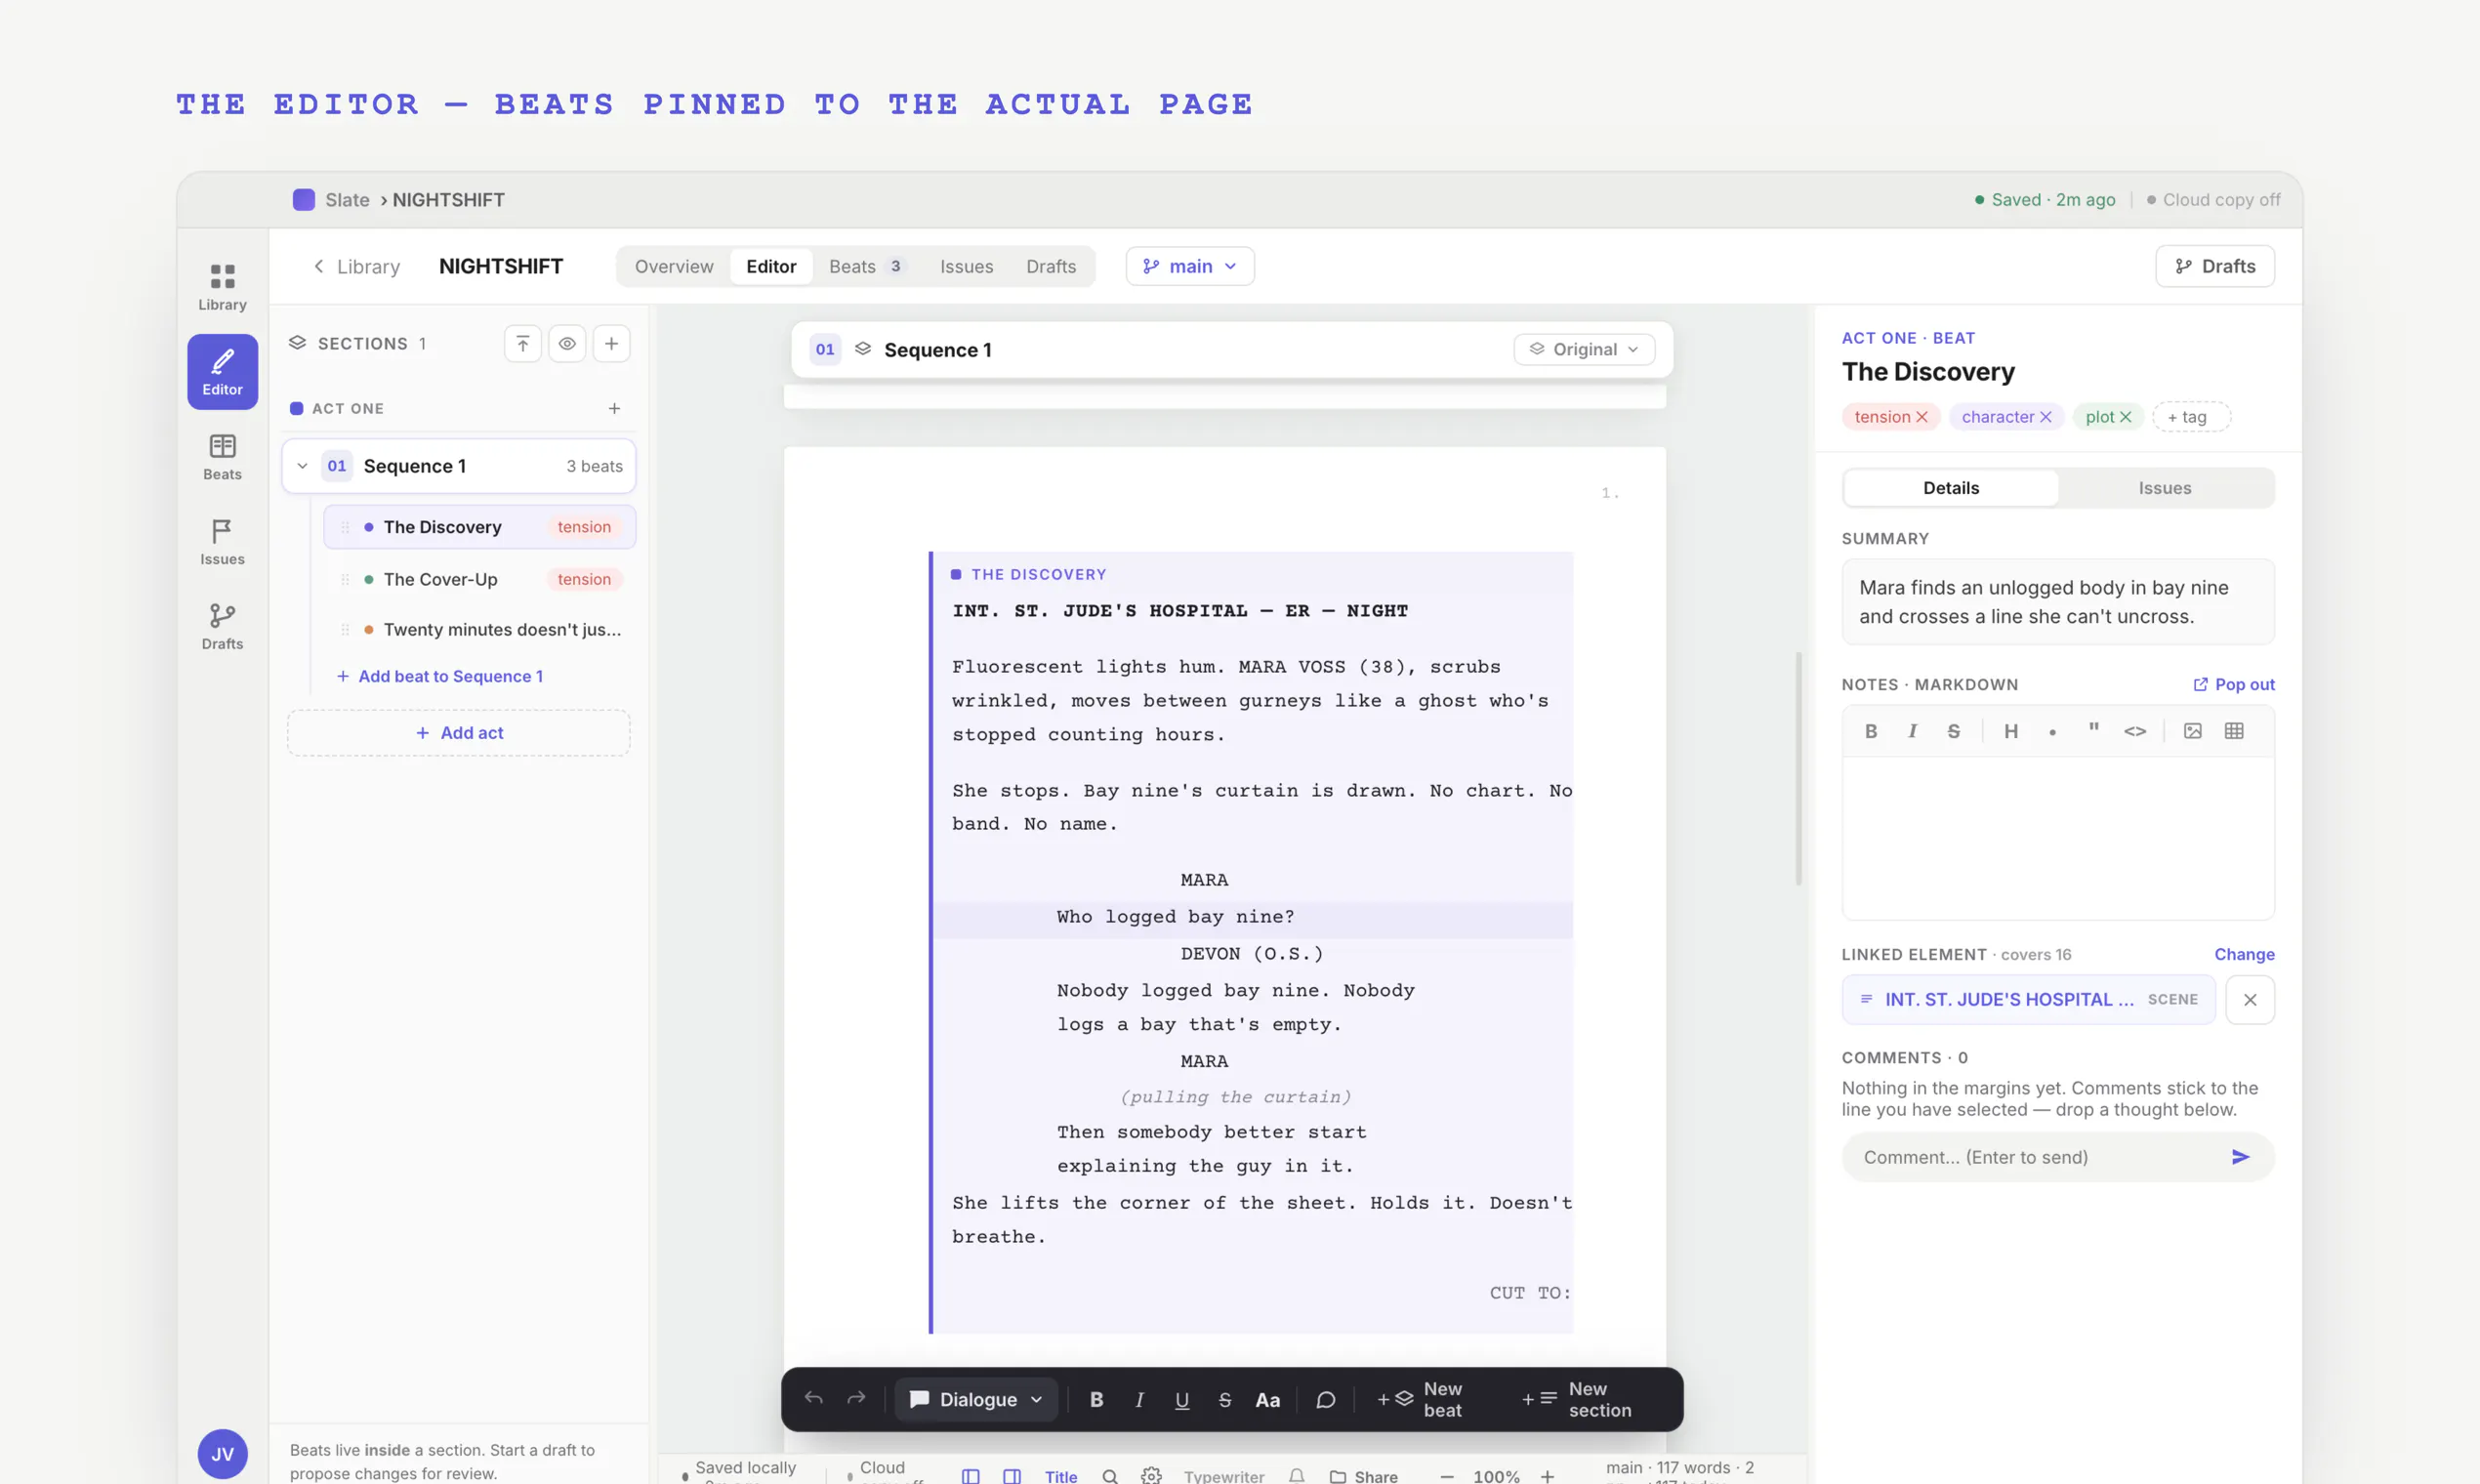Click Pop out for notes
The width and height of the screenshot is (2480, 1484).
pos(2234,685)
